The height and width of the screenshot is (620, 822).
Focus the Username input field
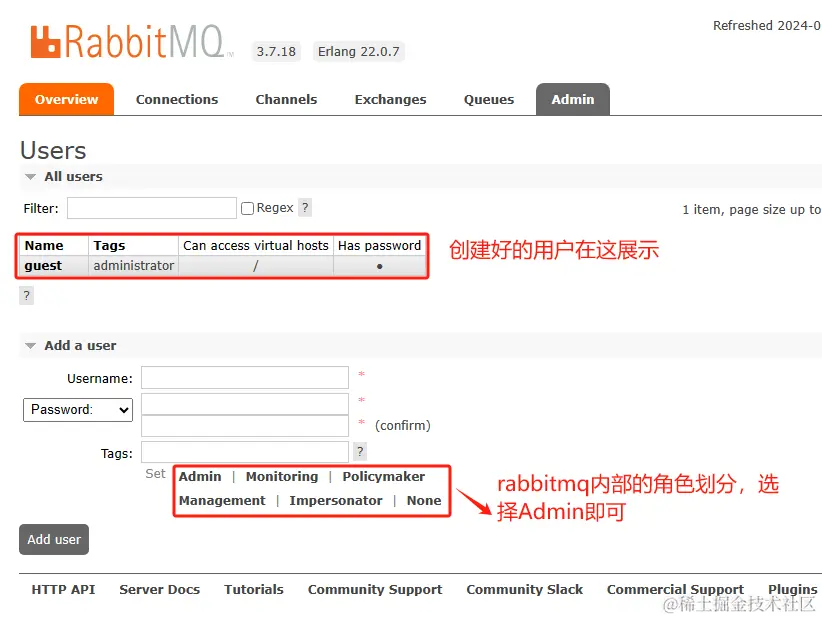pos(245,377)
